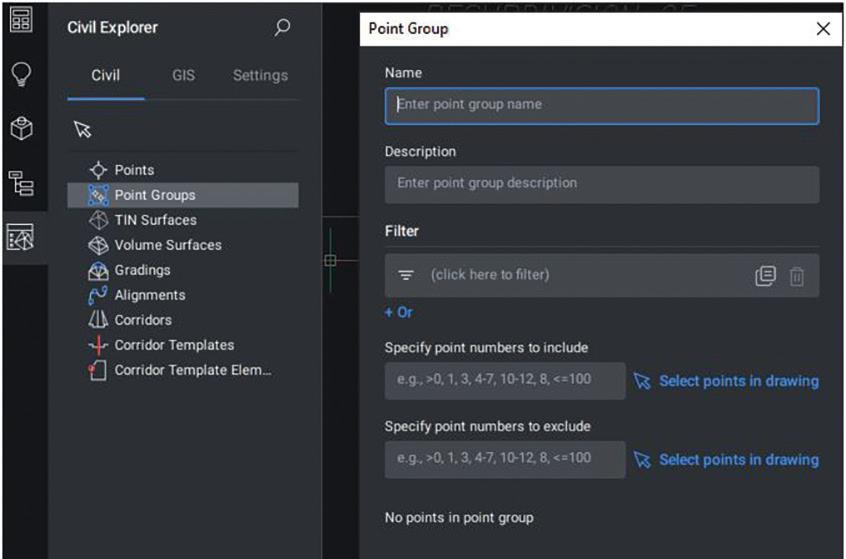Click the 'Filter' section heading

coord(401,231)
